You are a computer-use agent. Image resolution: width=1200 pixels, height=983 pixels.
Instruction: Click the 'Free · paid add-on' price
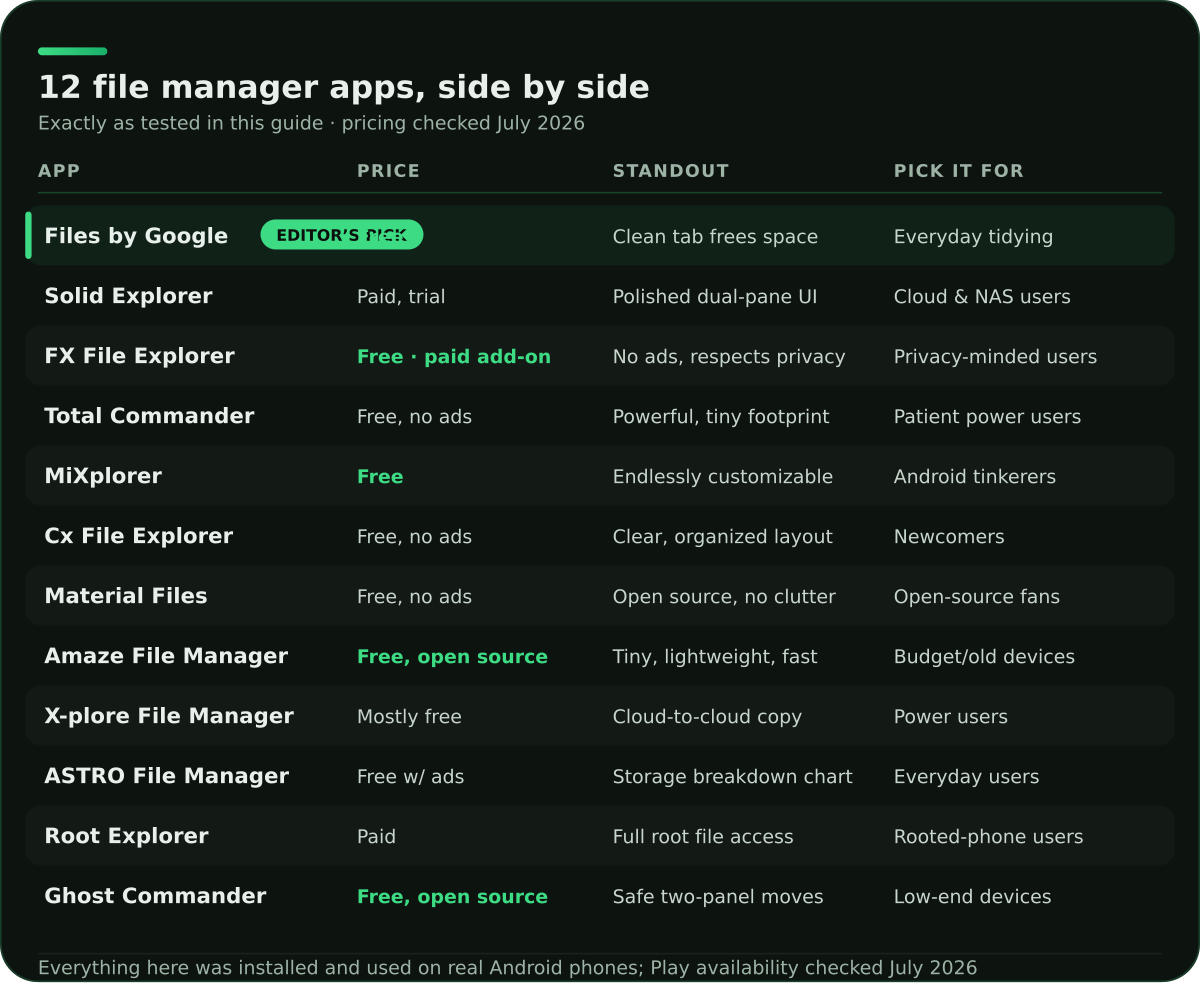click(454, 357)
